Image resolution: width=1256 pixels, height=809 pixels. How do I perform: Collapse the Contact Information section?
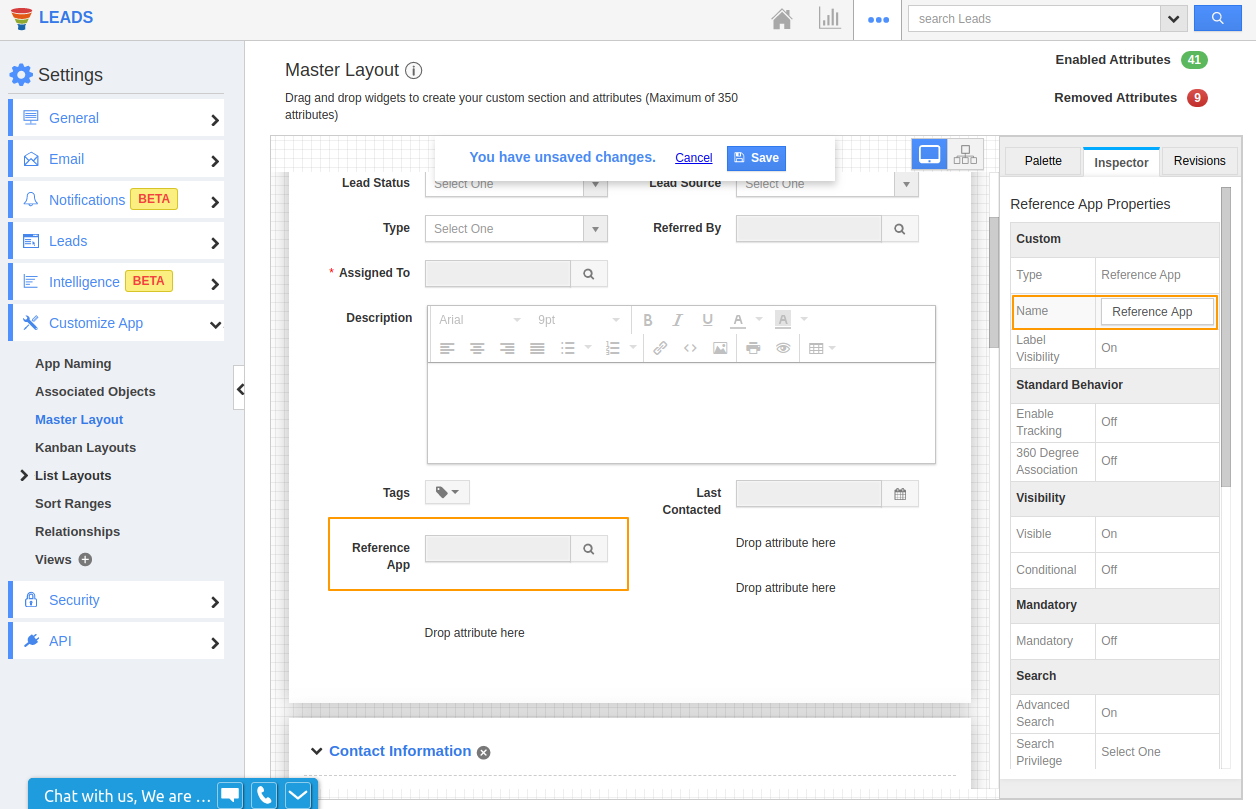click(316, 751)
